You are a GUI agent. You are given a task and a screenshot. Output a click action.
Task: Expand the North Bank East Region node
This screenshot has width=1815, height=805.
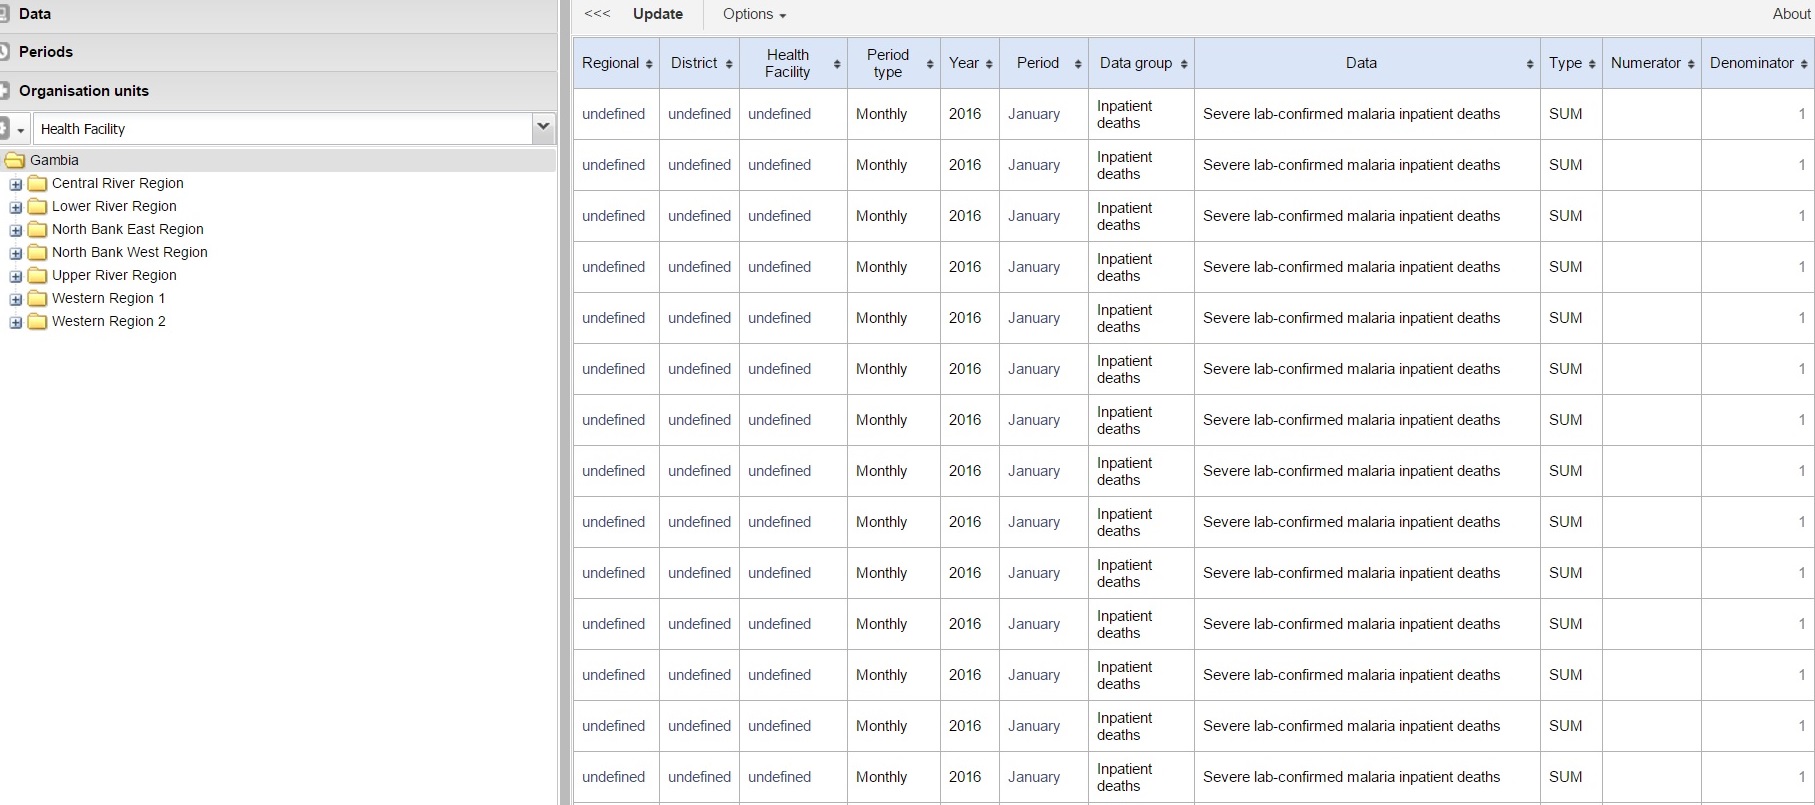[16, 230]
